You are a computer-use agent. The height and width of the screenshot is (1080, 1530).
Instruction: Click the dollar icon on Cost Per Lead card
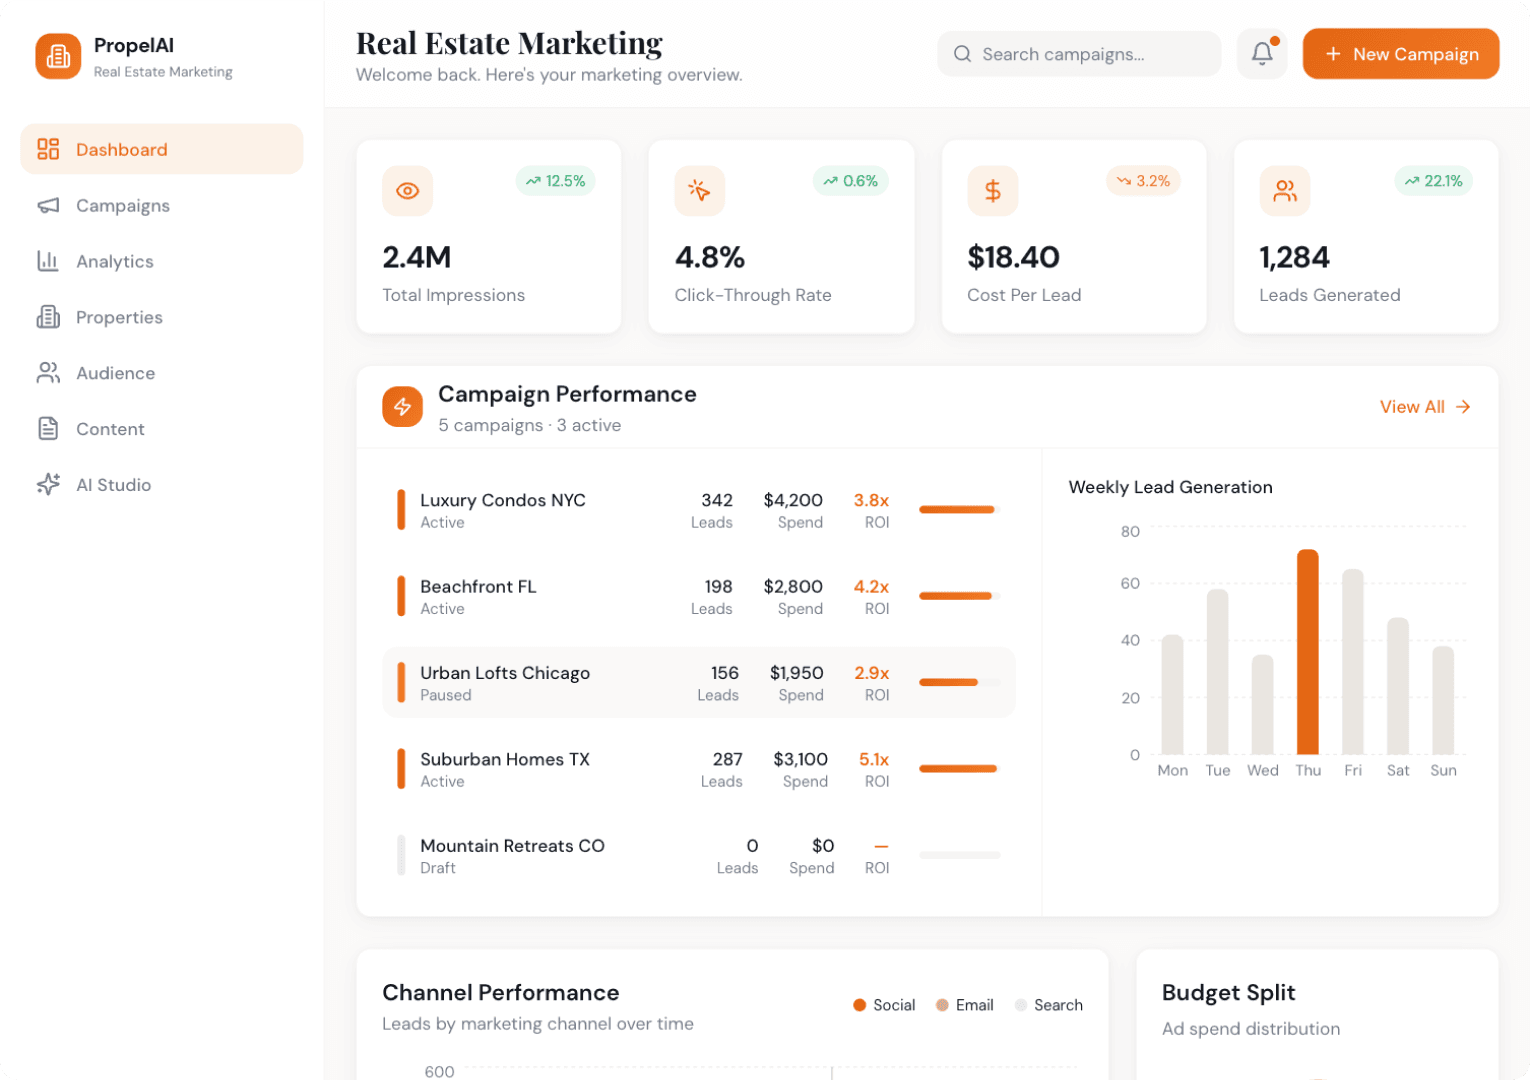(x=992, y=190)
